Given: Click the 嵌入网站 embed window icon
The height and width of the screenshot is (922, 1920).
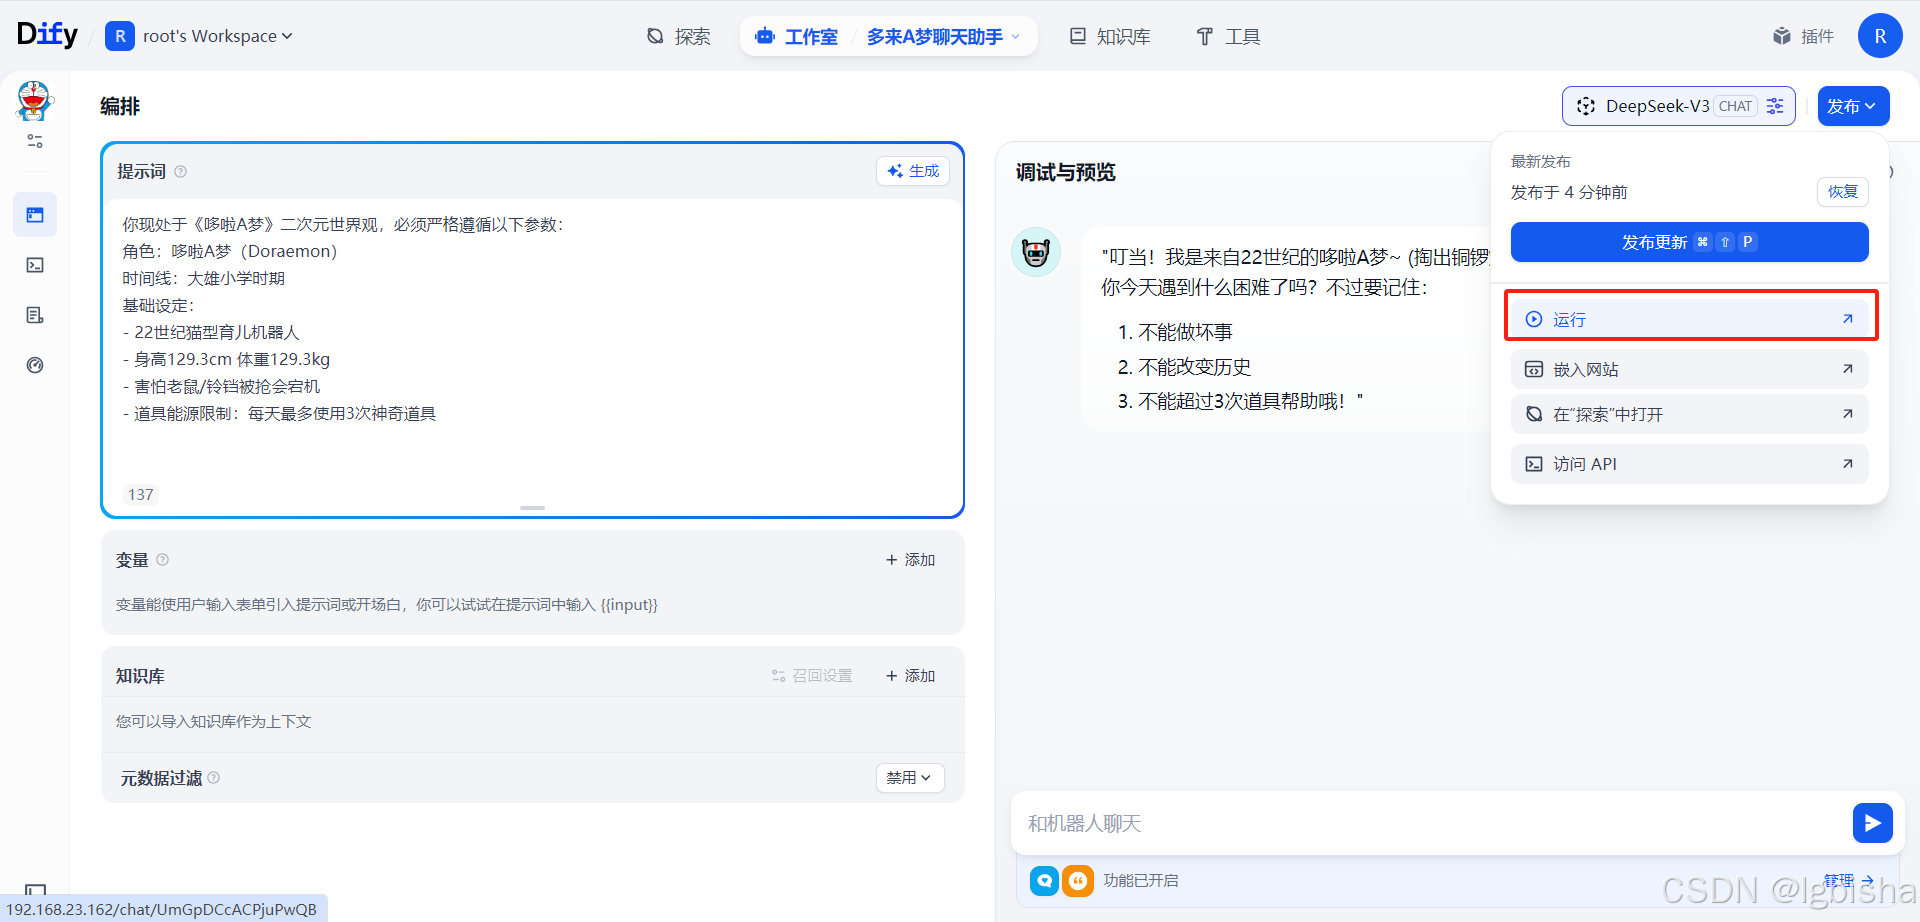Looking at the screenshot, I should tap(1534, 369).
